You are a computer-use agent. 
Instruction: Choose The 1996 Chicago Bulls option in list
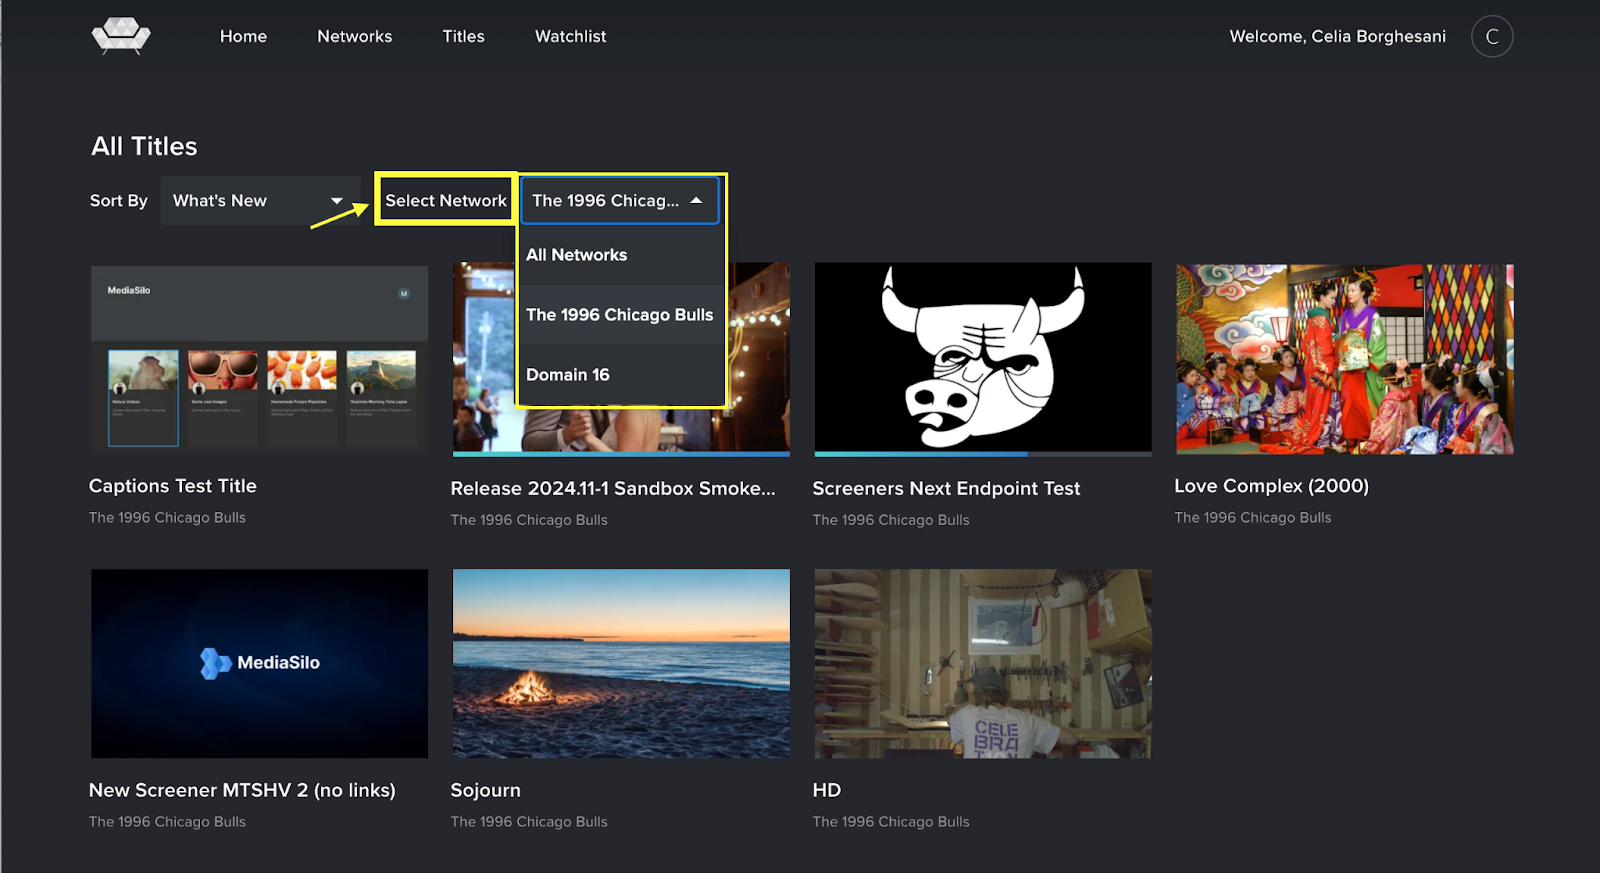click(620, 315)
